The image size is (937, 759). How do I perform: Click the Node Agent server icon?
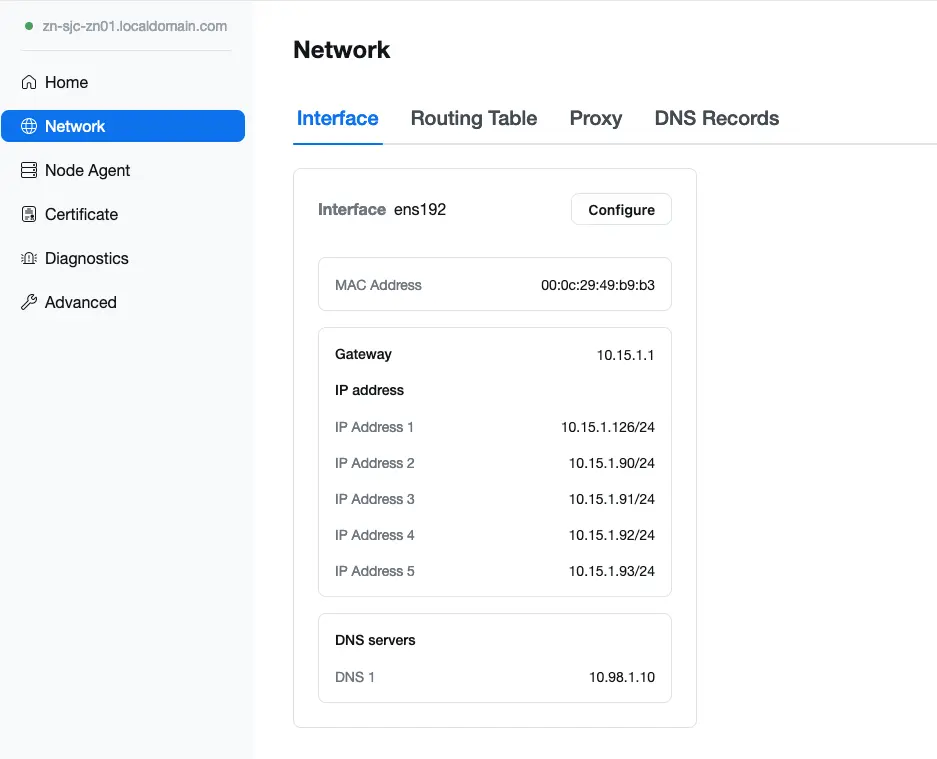(x=29, y=170)
